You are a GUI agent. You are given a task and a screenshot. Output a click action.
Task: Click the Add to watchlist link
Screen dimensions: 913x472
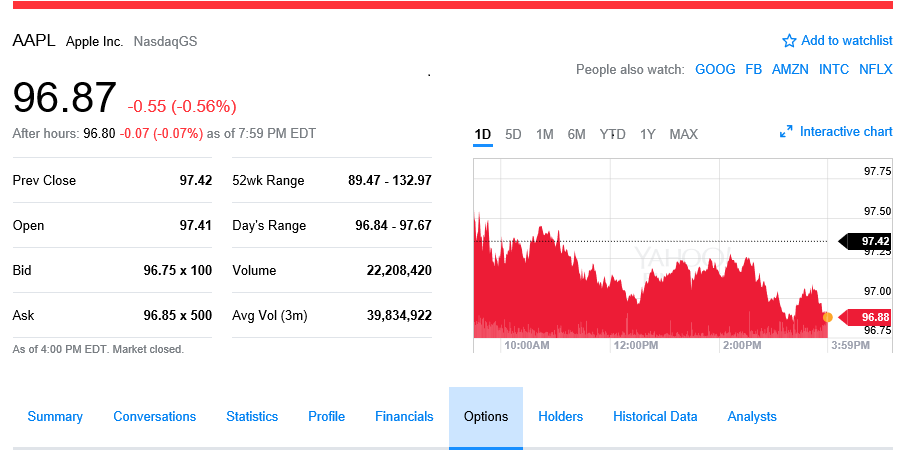(847, 41)
